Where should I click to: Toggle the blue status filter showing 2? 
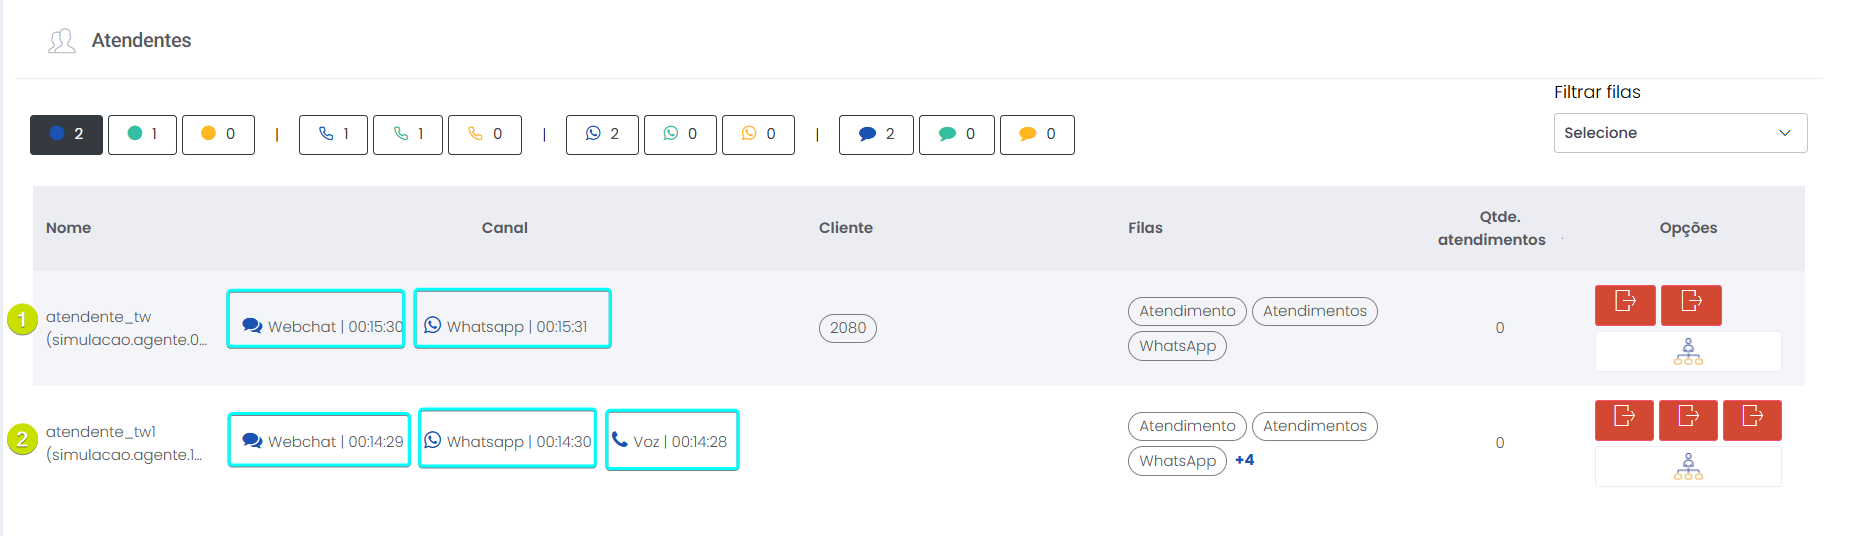click(x=66, y=134)
